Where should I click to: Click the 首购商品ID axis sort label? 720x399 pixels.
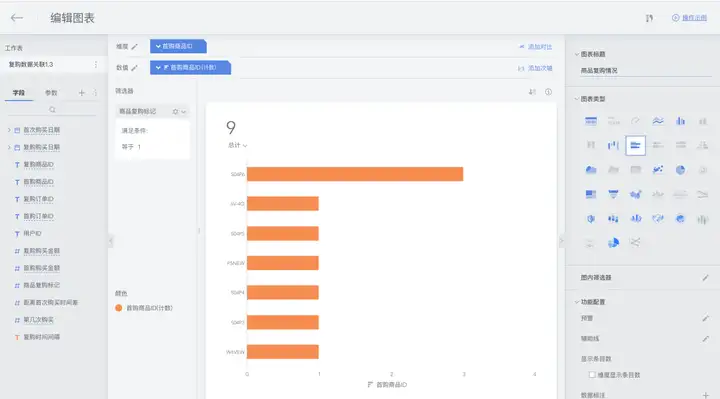click(x=387, y=385)
